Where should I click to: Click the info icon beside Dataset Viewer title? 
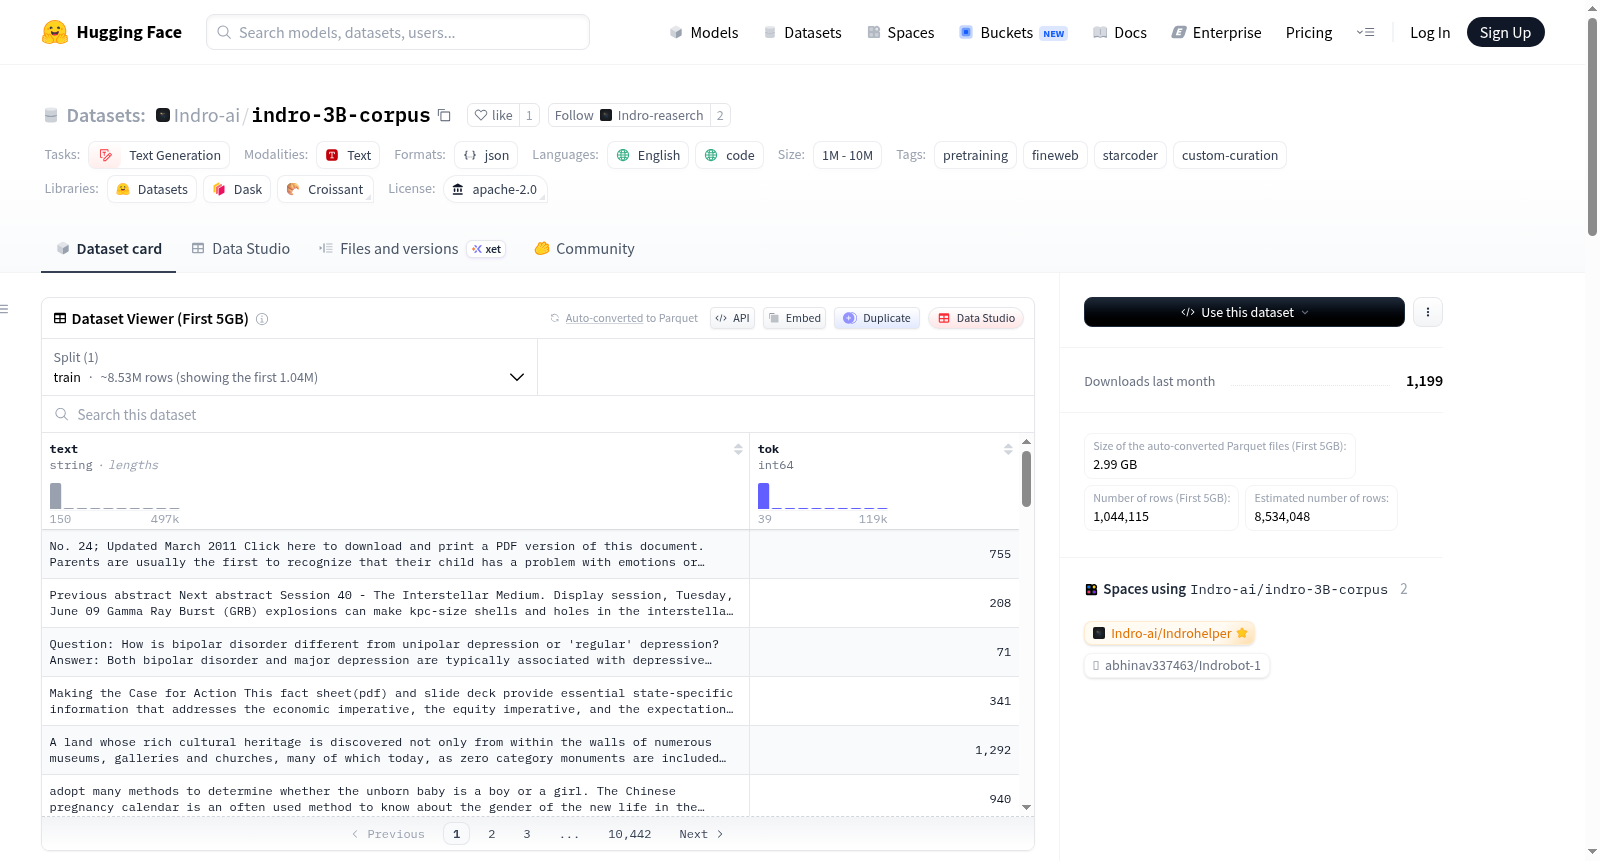point(262,319)
